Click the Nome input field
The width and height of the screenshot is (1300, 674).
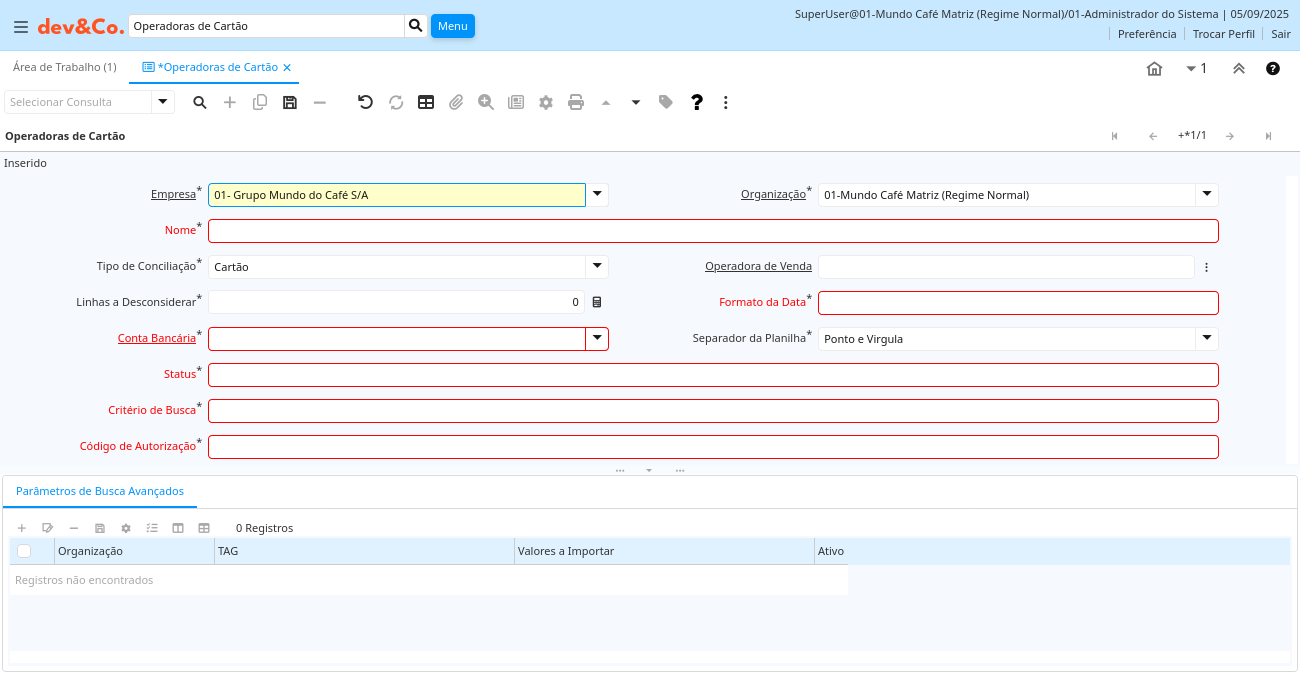[x=713, y=231]
